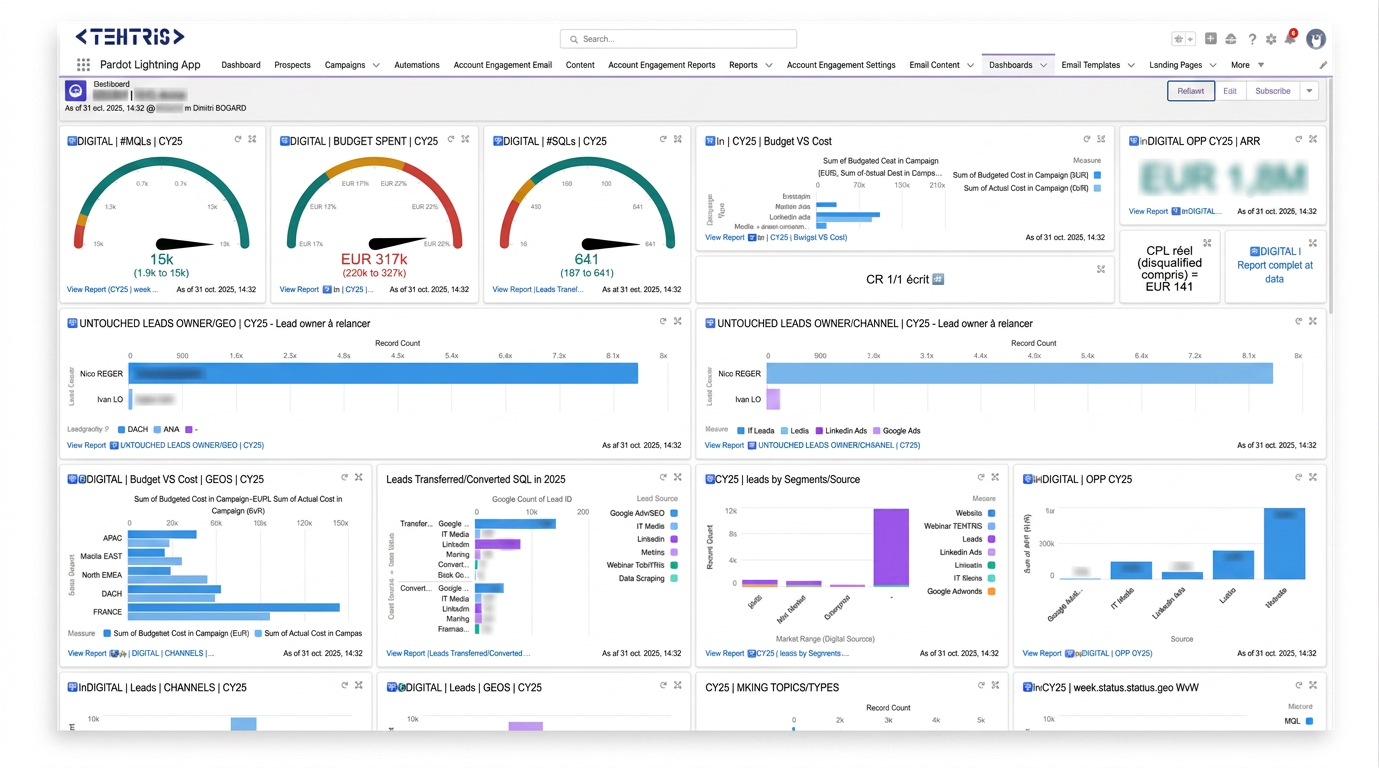Refresh the CY25 Budget VS Cost widget
Image resolution: width=1379 pixels, height=768 pixels.
pos(1086,140)
